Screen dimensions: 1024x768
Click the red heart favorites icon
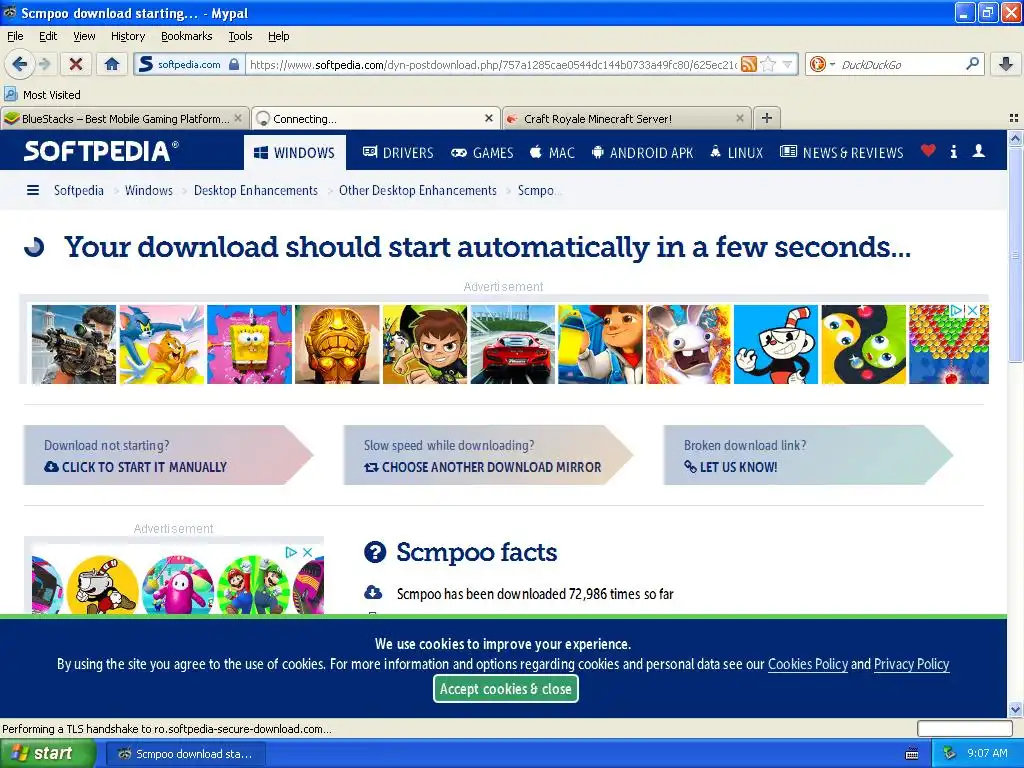(928, 151)
